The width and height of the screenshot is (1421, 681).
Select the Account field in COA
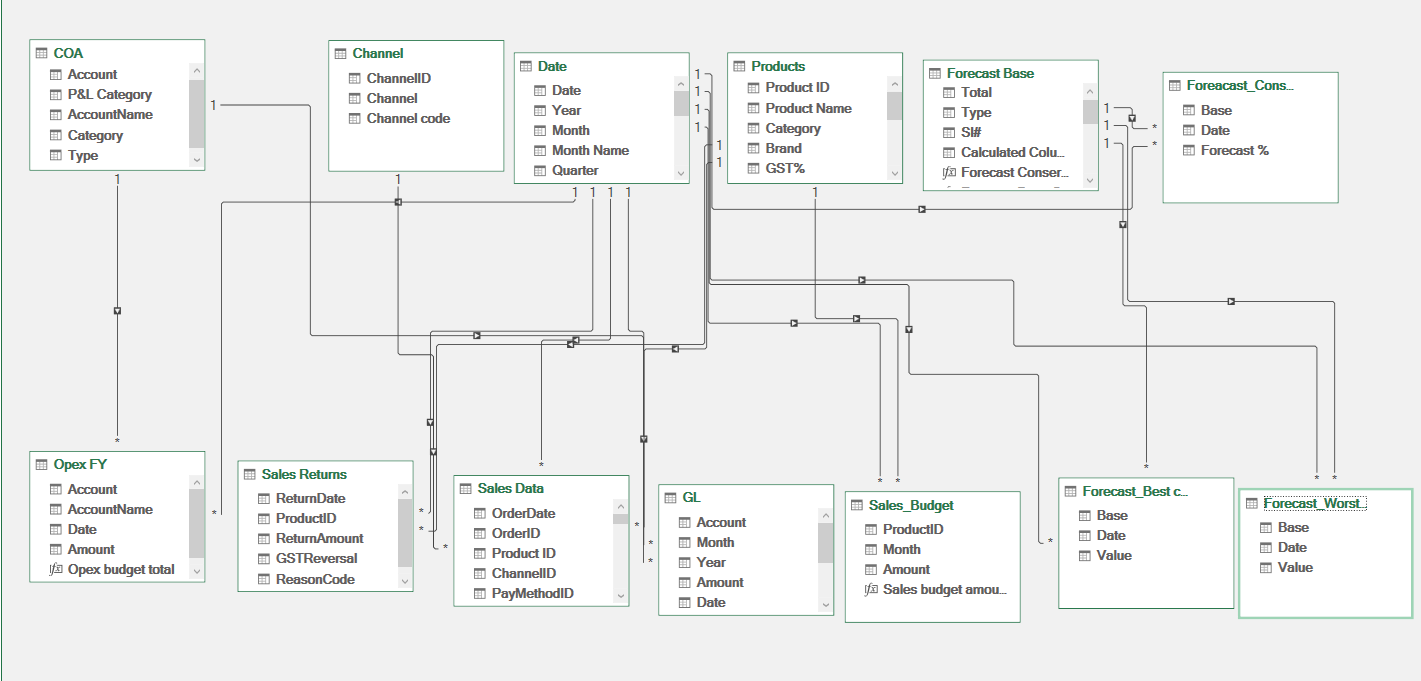tap(92, 73)
